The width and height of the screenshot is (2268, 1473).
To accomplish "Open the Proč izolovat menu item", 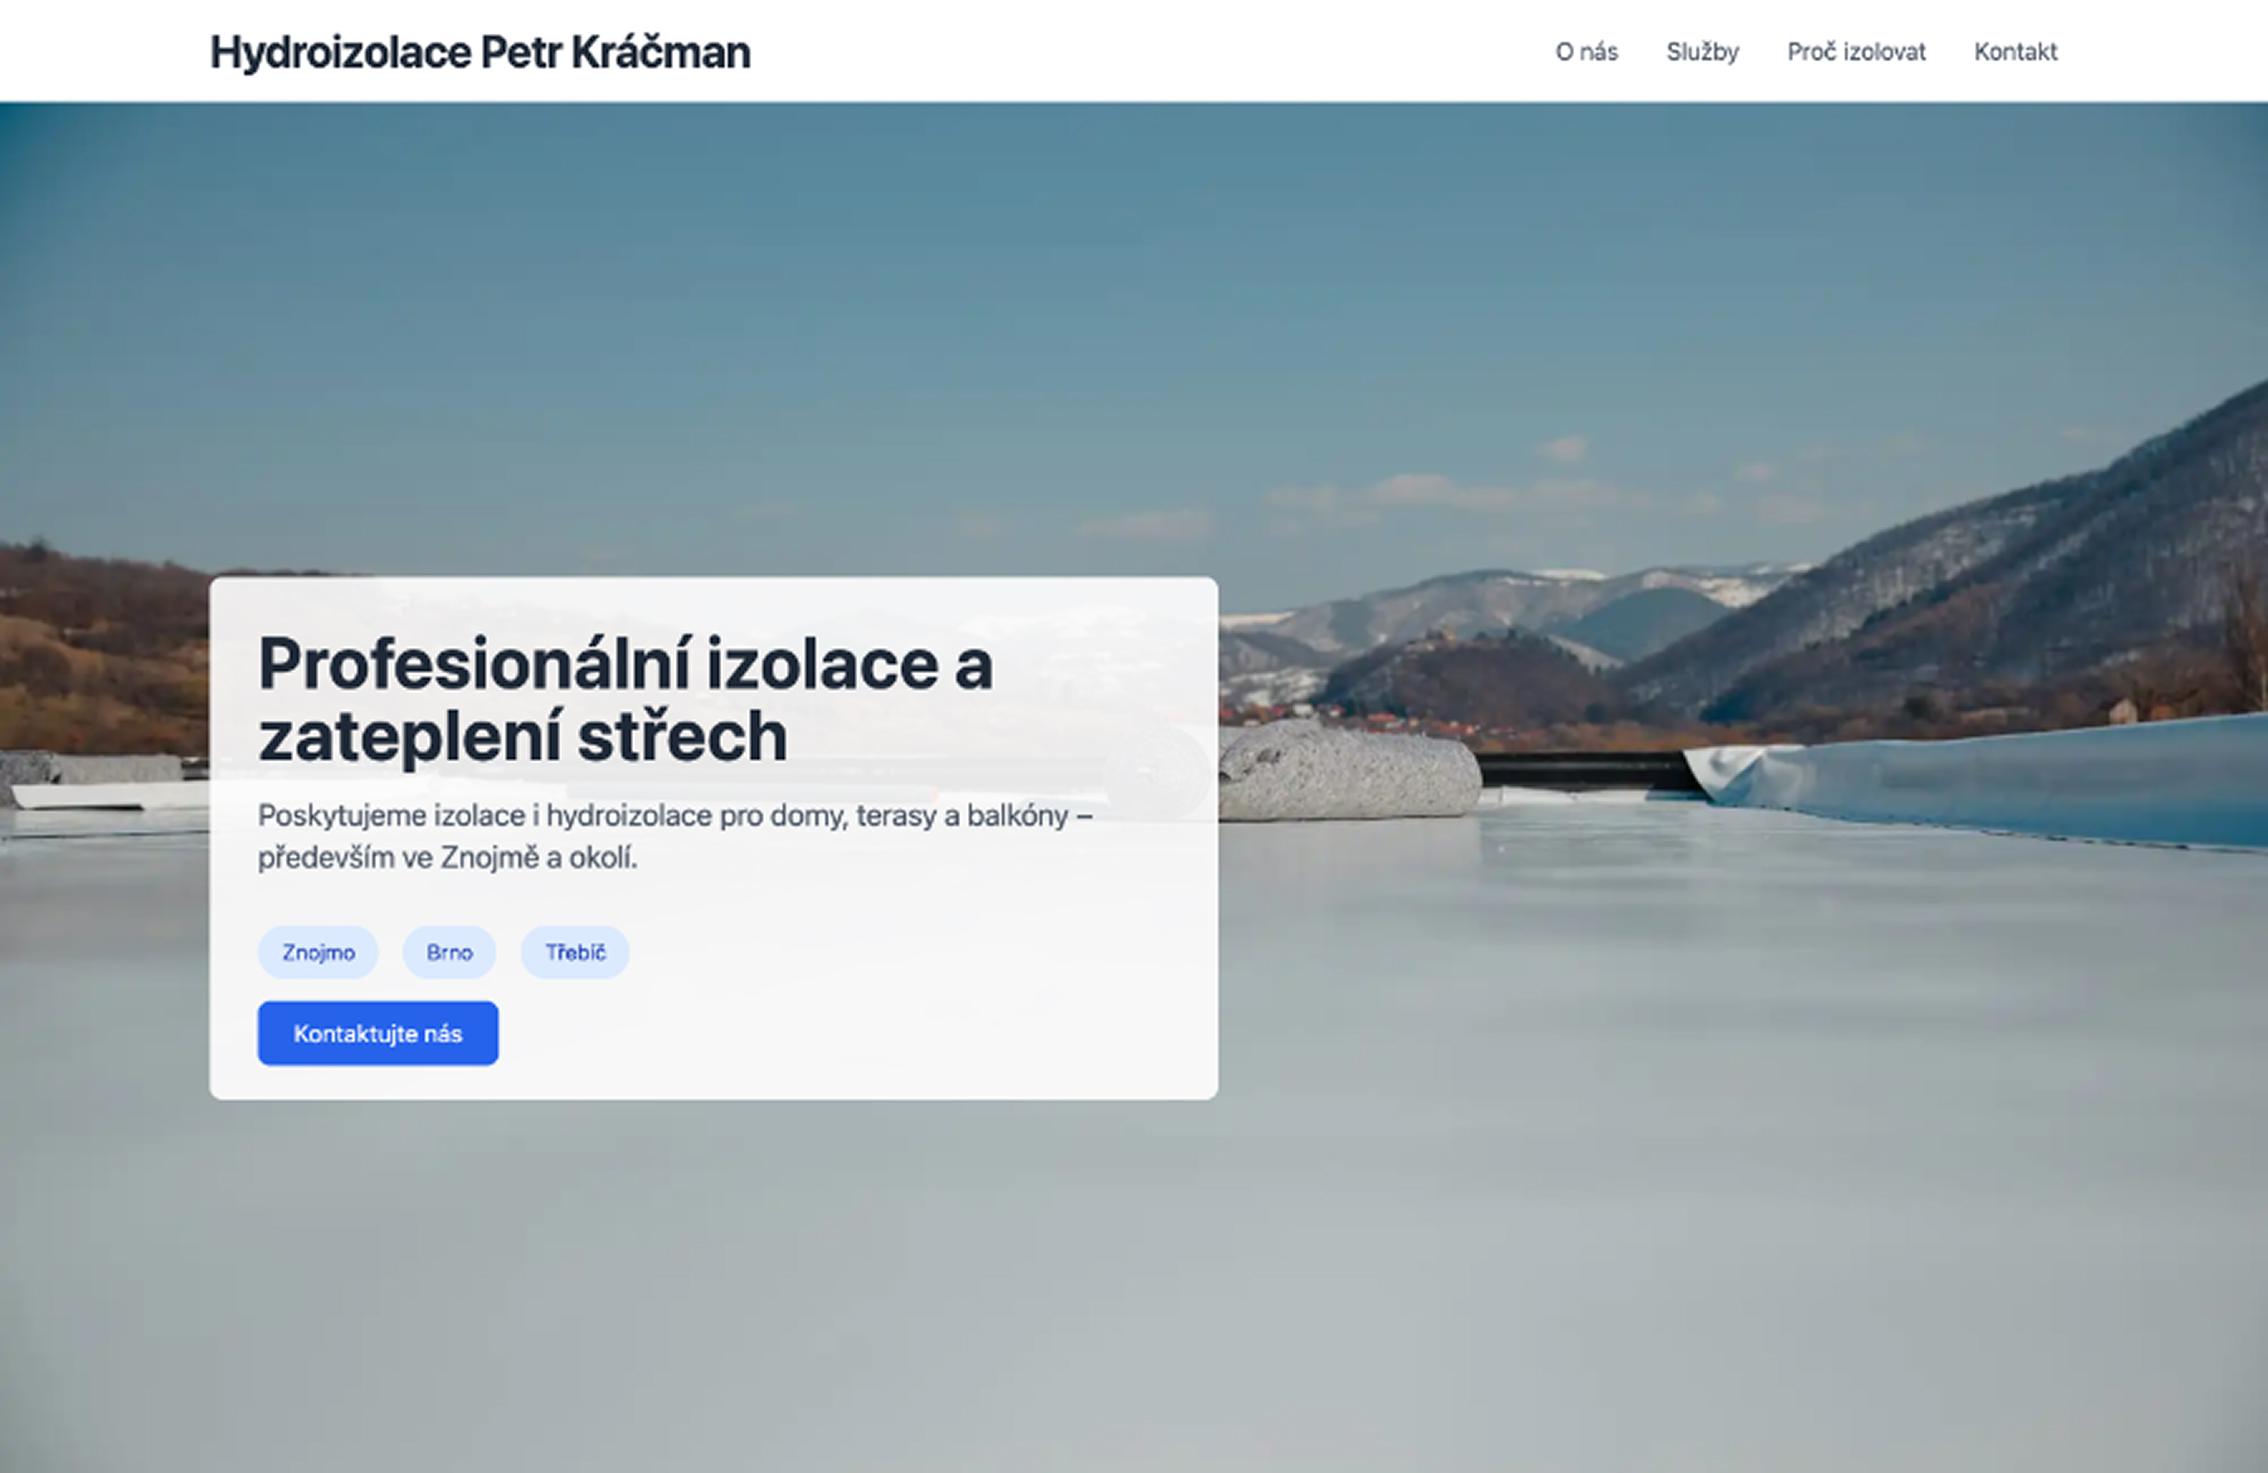I will (x=1856, y=52).
